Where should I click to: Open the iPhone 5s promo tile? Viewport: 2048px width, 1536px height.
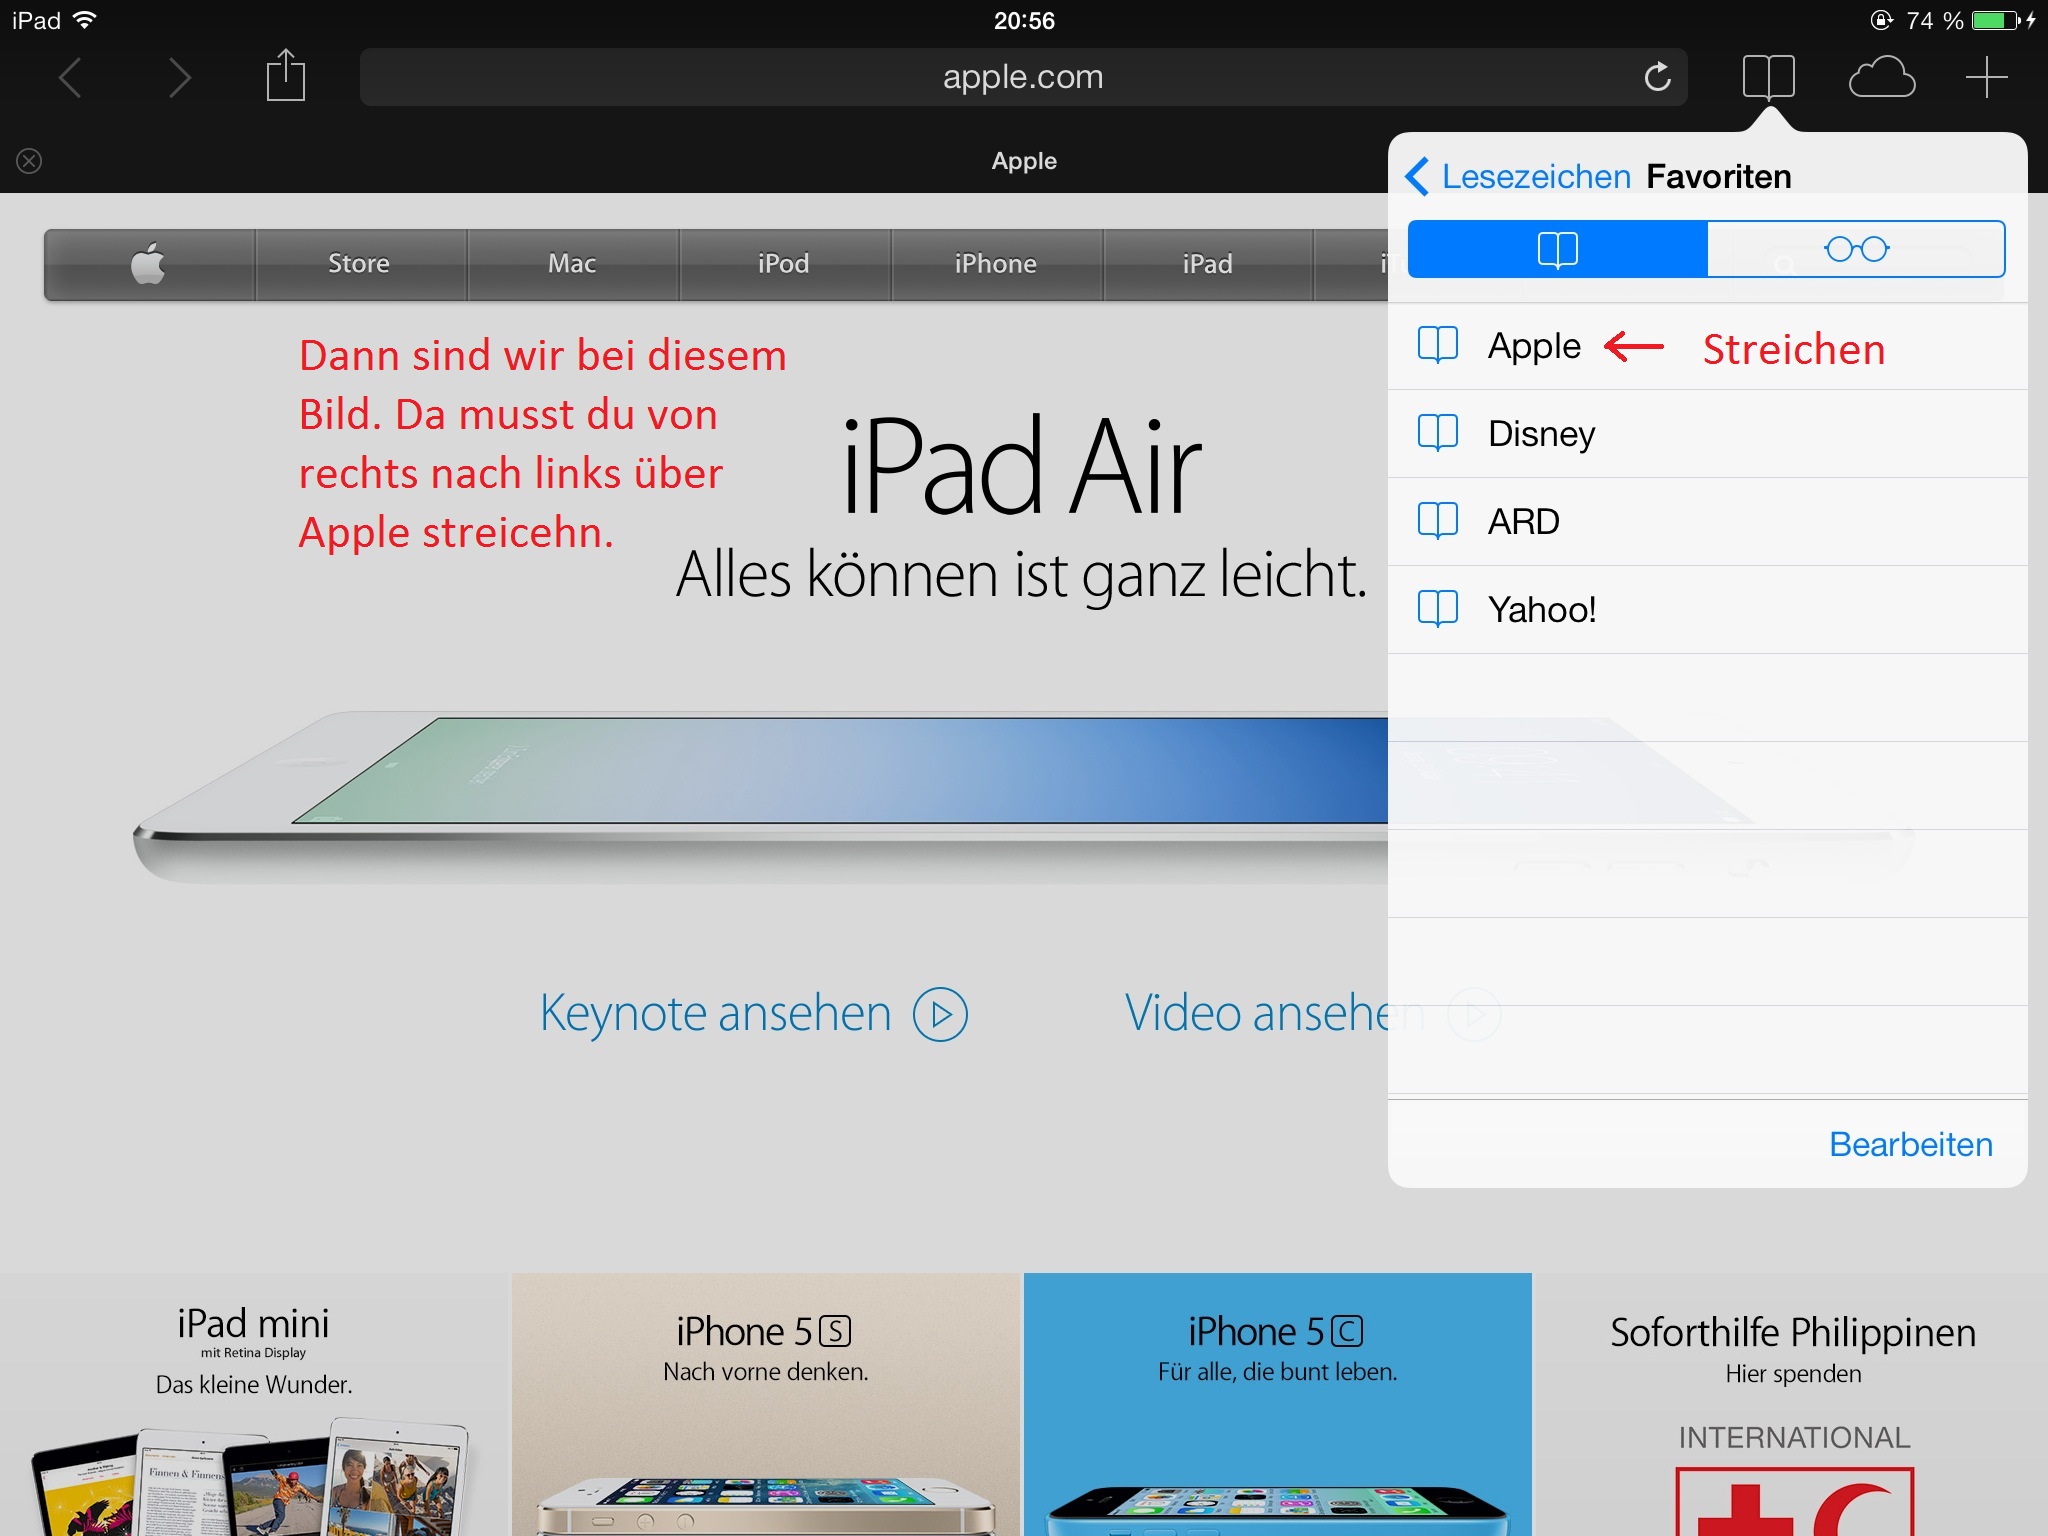point(766,1400)
